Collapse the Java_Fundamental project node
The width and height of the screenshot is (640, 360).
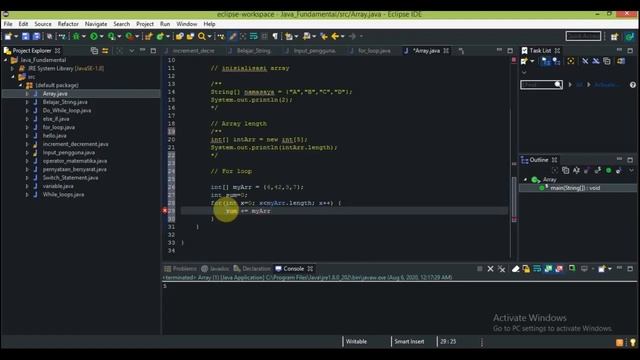point(6,60)
